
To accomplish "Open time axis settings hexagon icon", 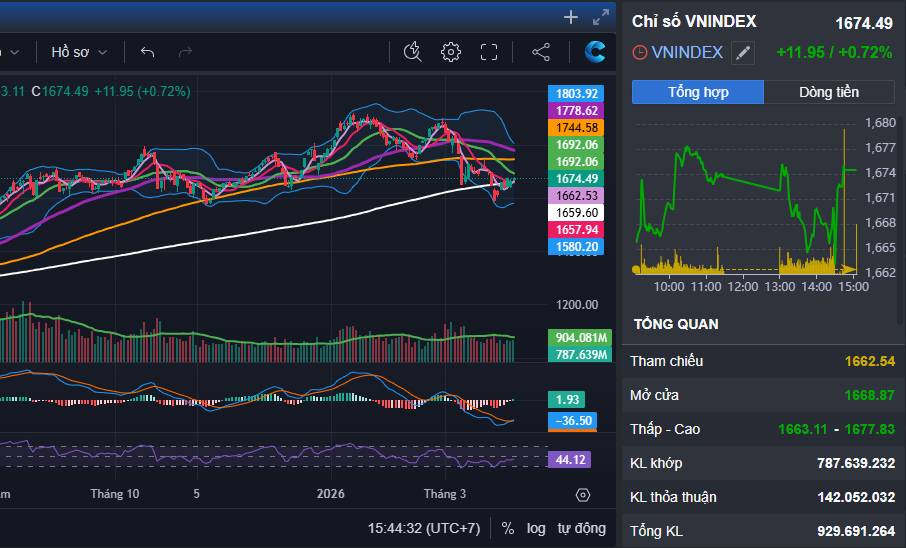I will click(583, 495).
